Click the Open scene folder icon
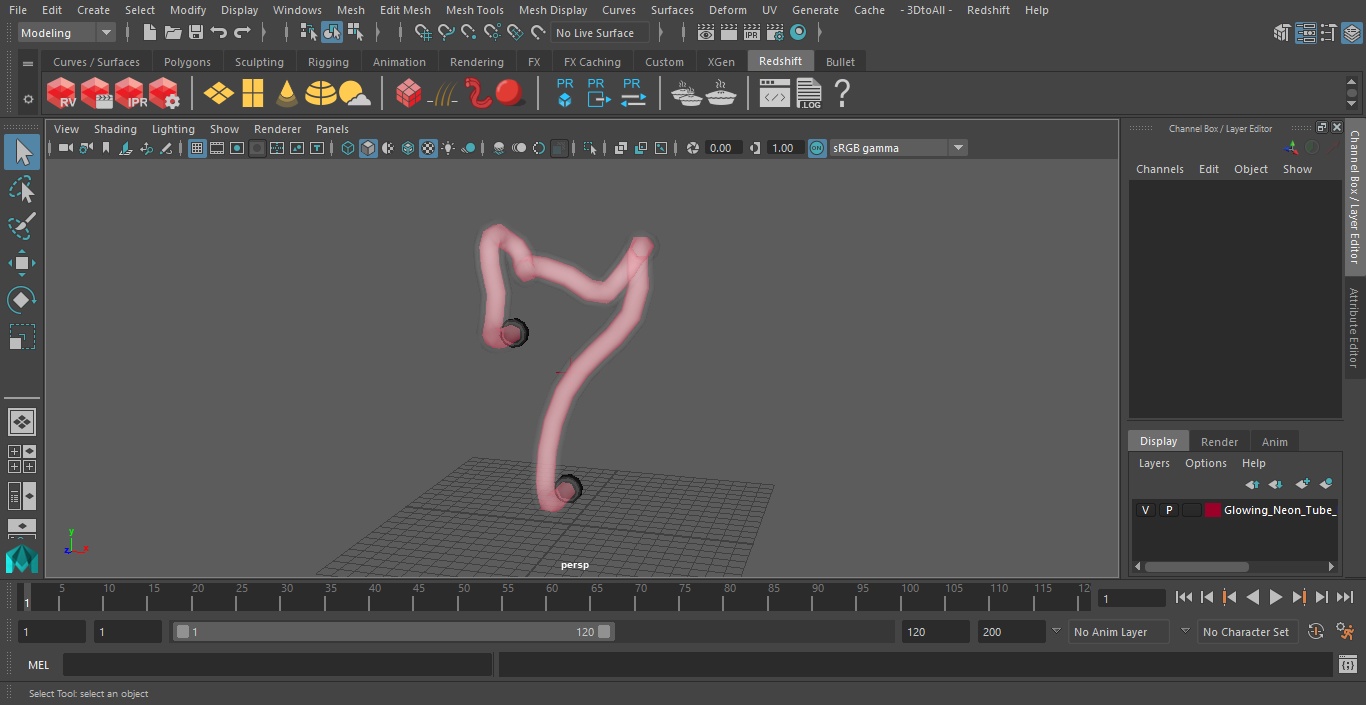The width and height of the screenshot is (1366, 705). coord(172,33)
